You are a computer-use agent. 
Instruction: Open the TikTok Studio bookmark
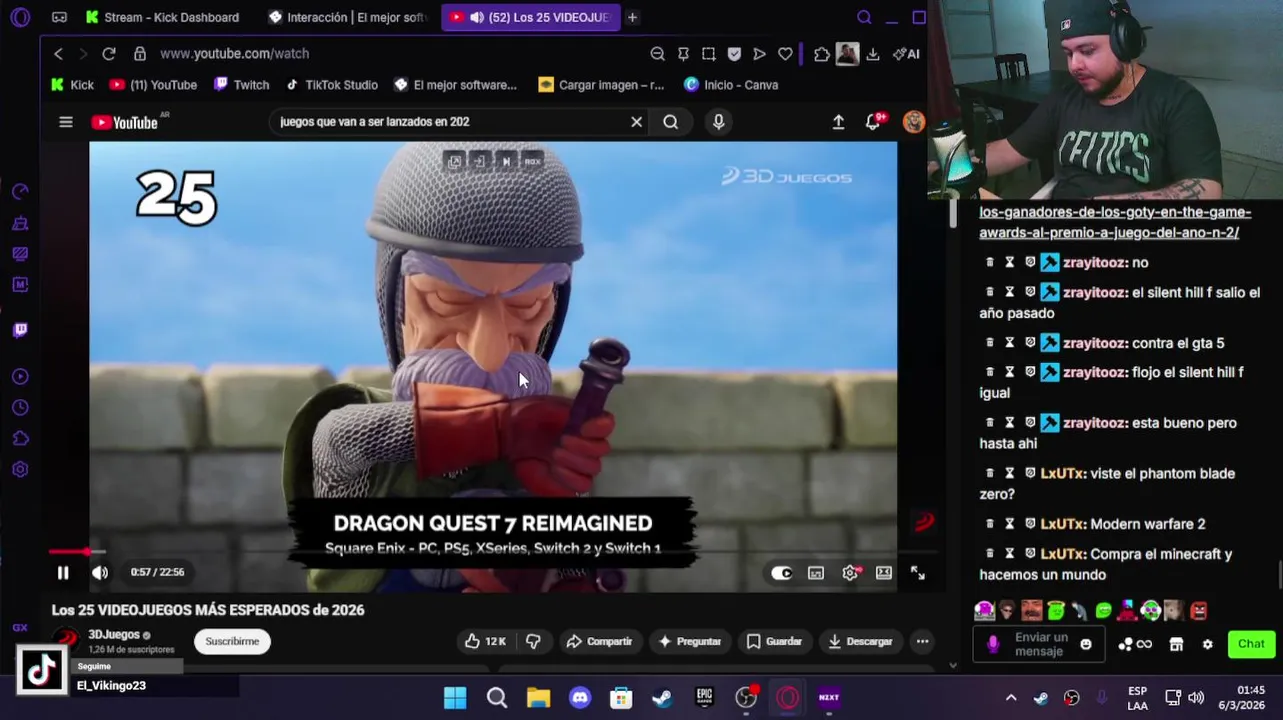coord(331,85)
